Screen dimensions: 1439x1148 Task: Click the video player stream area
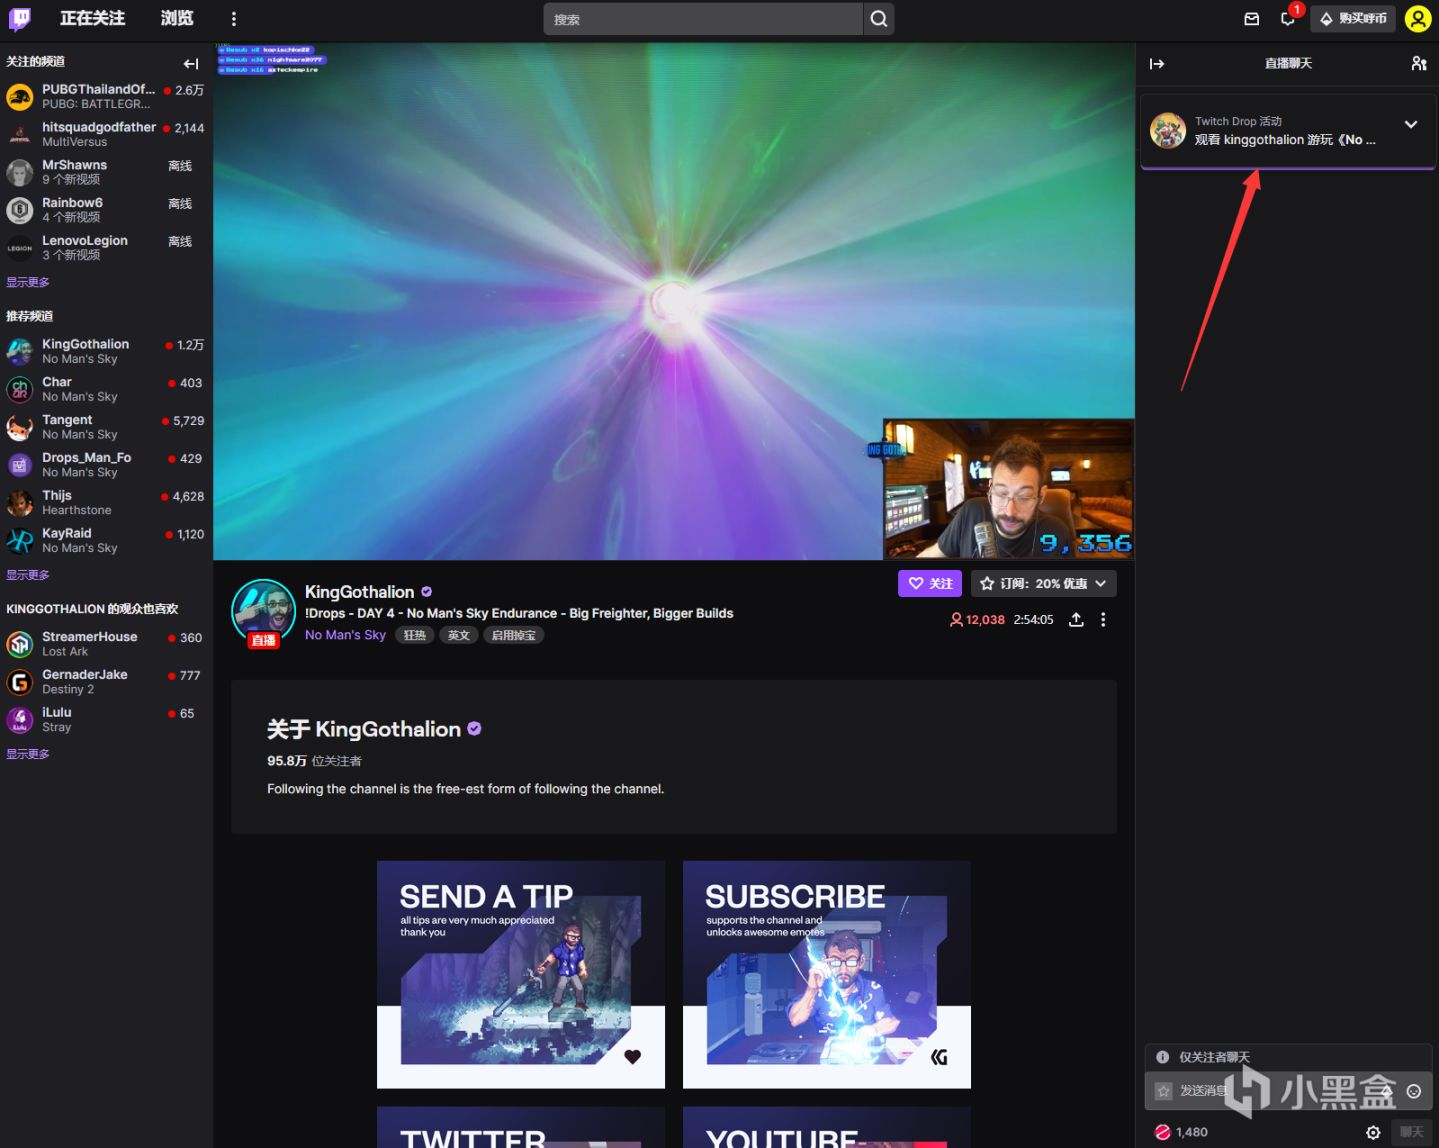[674, 301]
